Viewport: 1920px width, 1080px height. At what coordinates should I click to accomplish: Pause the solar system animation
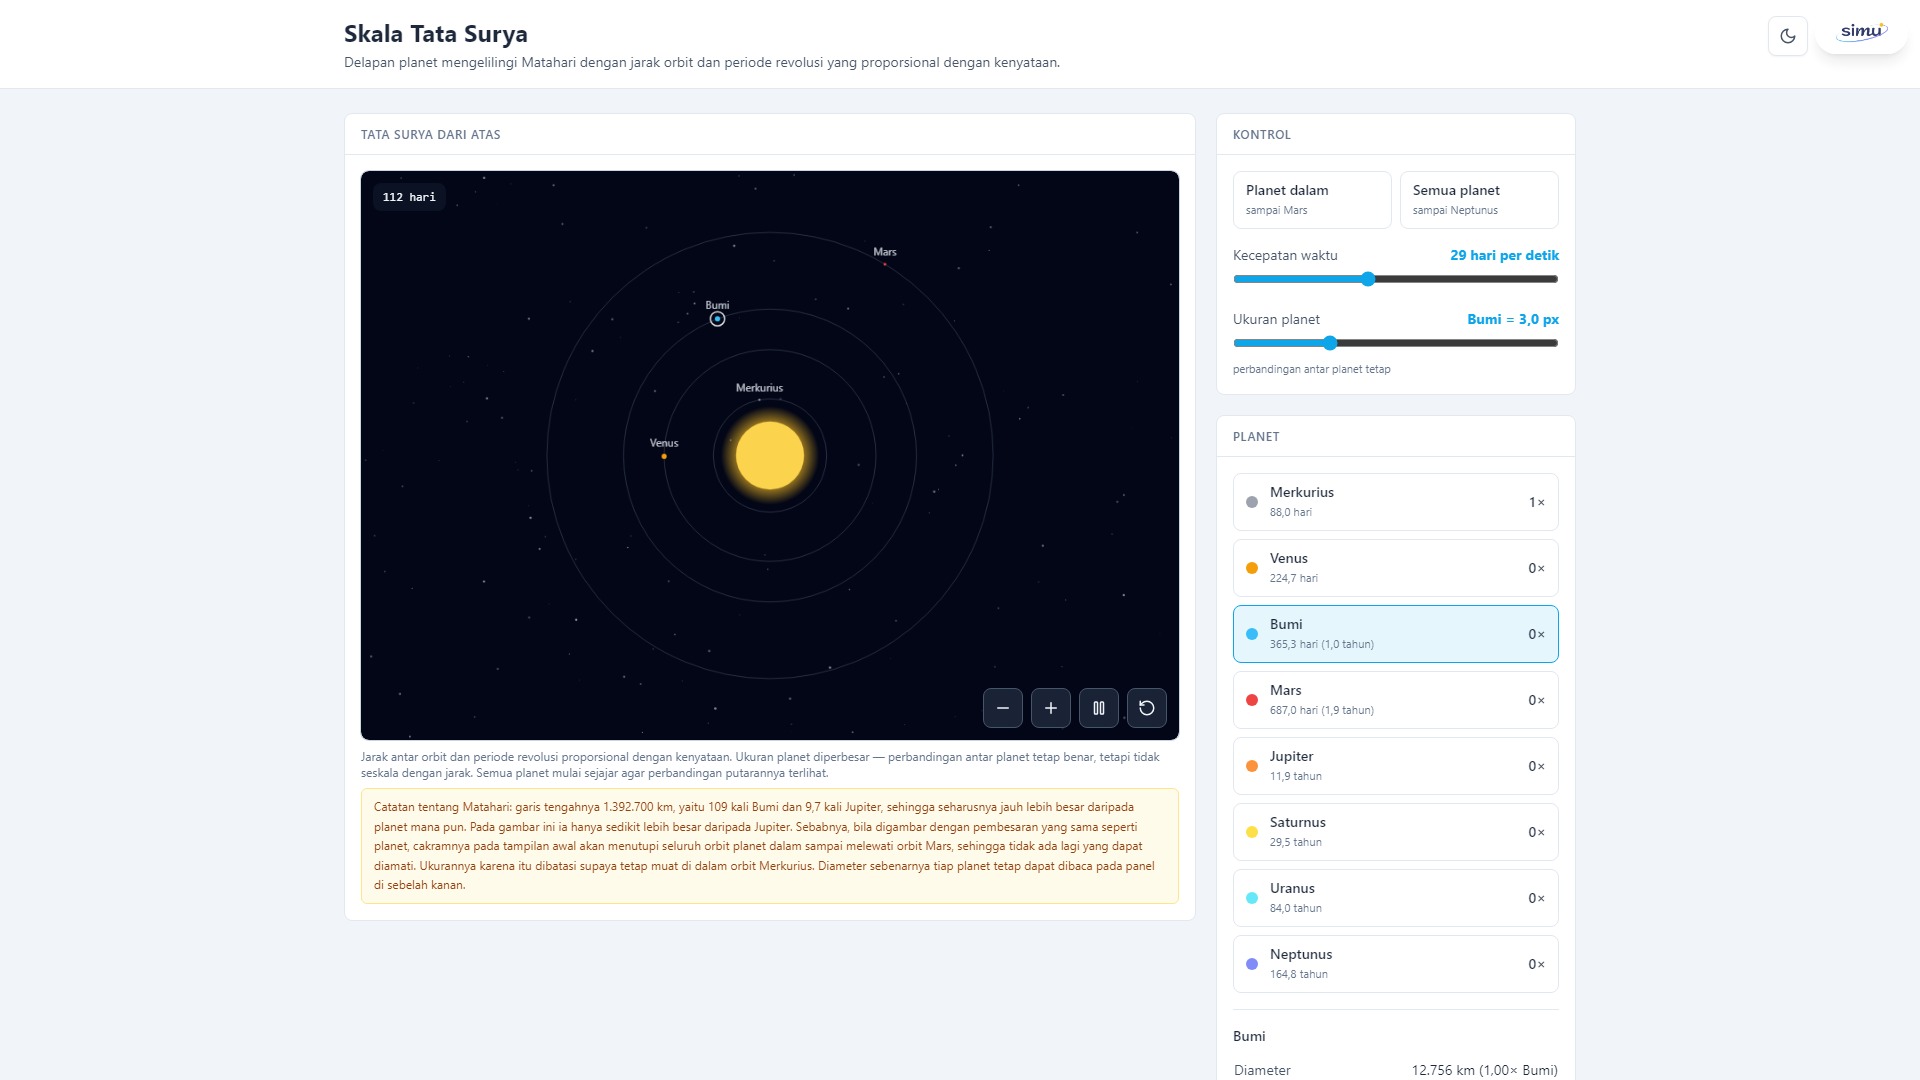tap(1098, 708)
